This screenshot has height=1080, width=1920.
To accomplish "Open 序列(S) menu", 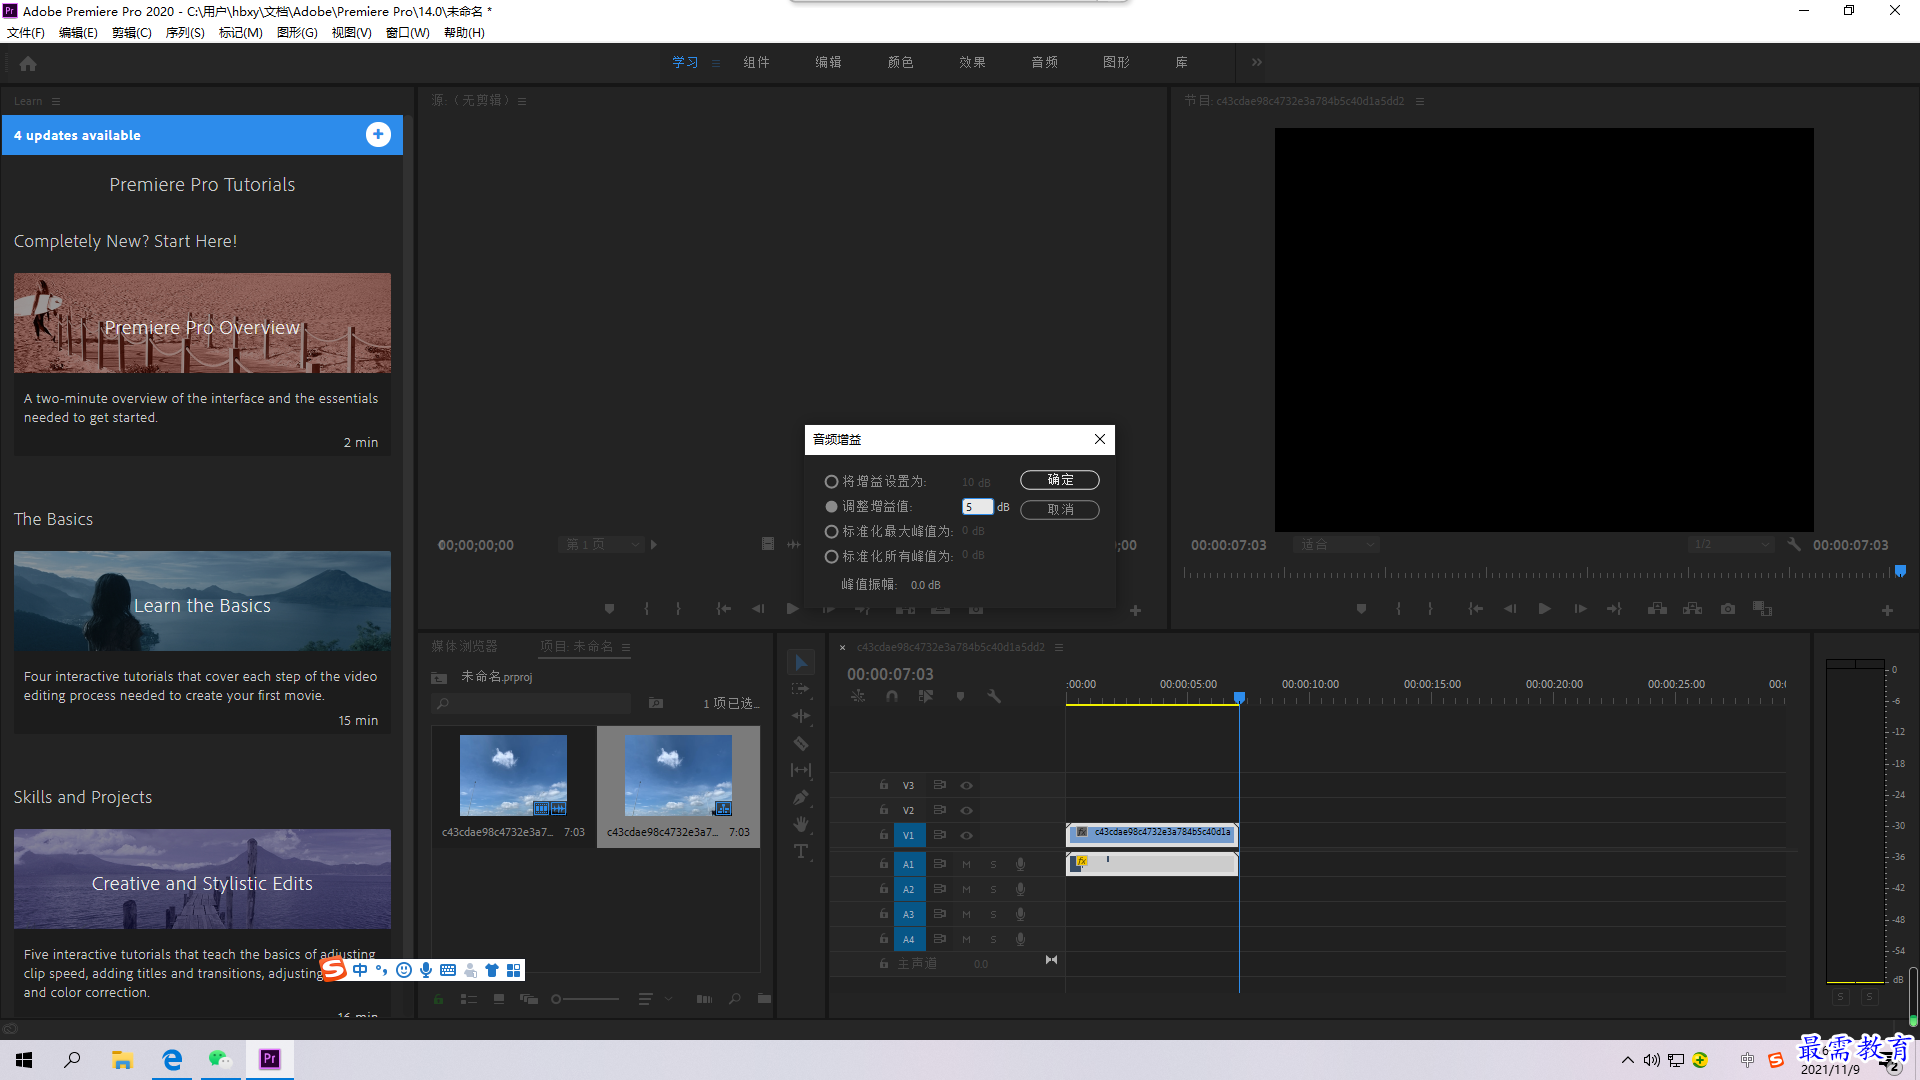I will [185, 33].
